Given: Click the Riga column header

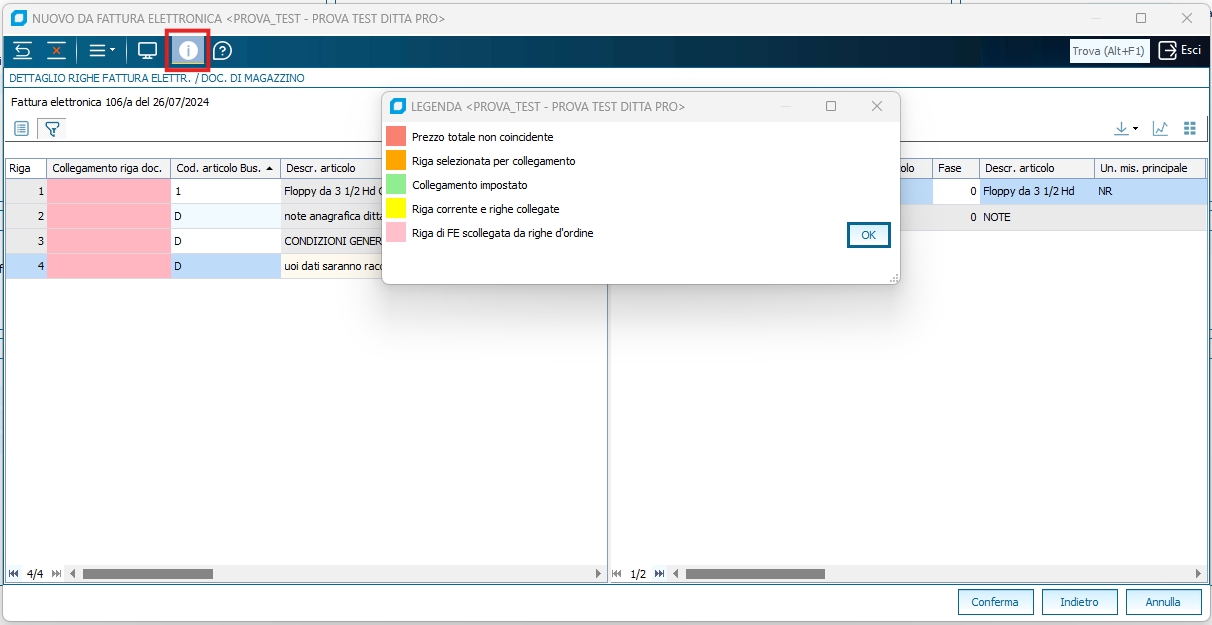Looking at the screenshot, I should (x=26, y=168).
